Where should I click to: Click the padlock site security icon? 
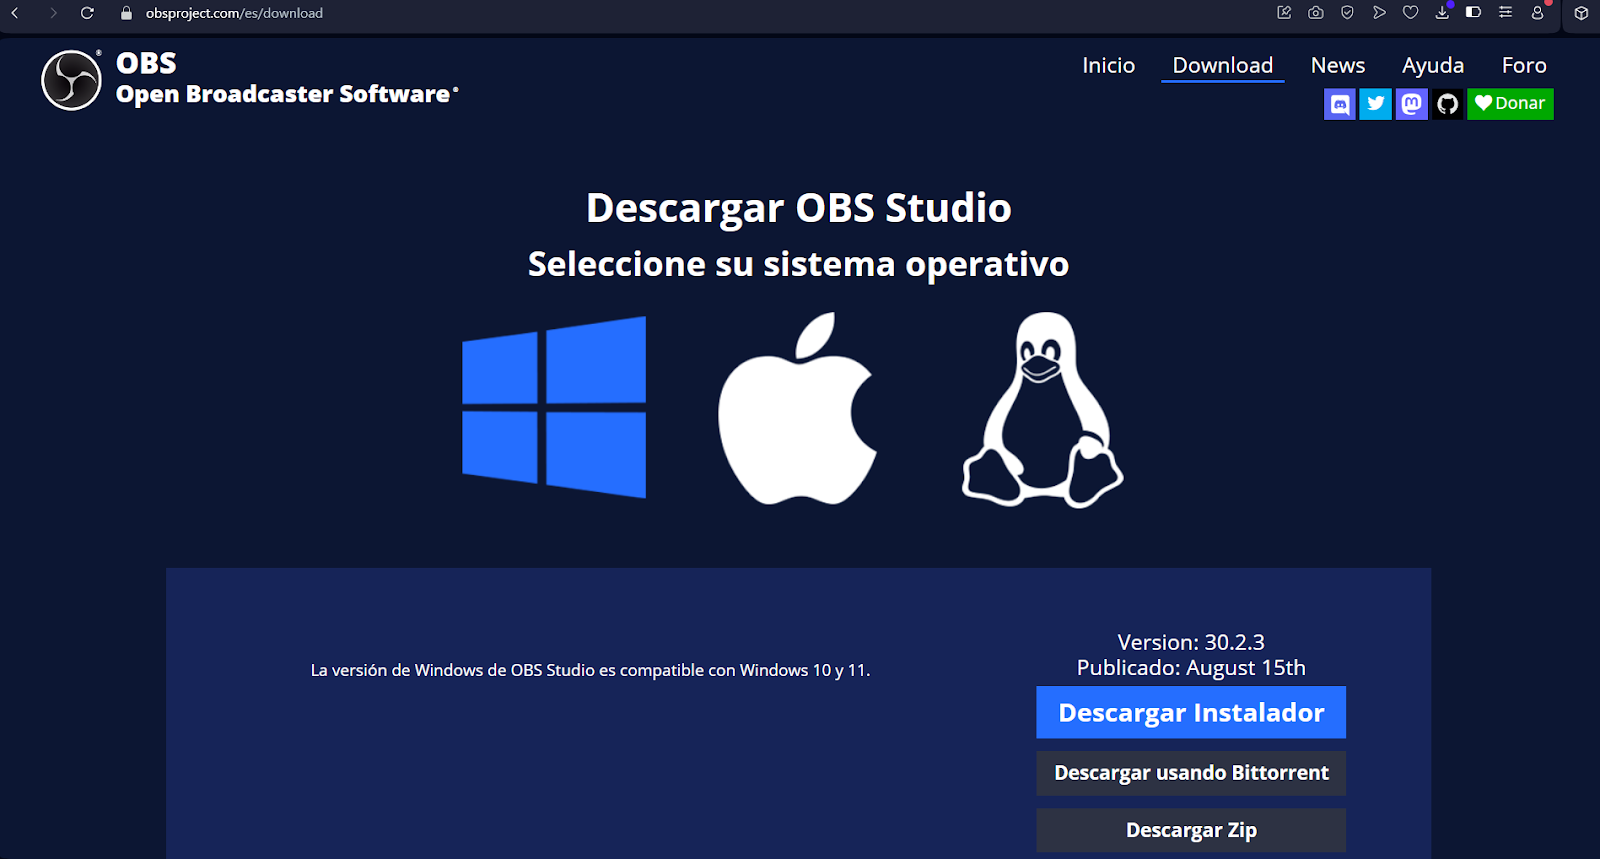coord(126,13)
